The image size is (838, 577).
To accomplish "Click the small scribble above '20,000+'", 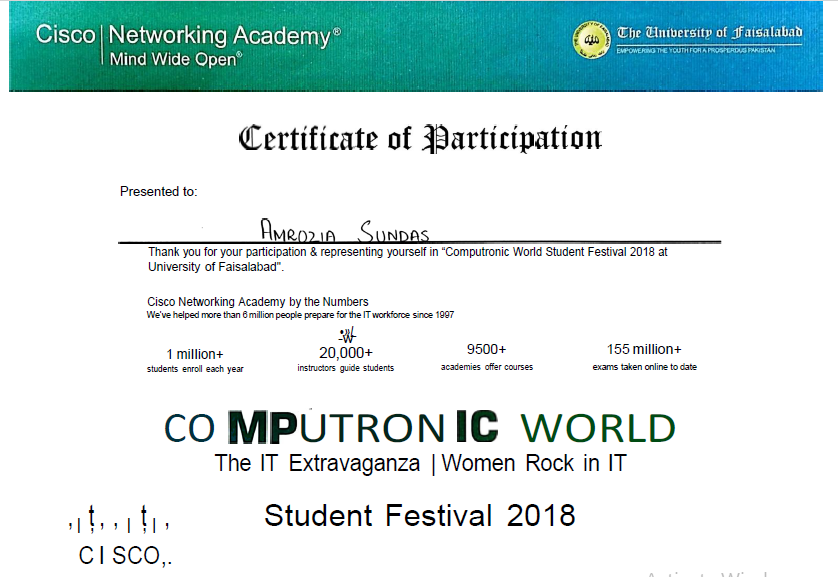I will tap(347, 336).
